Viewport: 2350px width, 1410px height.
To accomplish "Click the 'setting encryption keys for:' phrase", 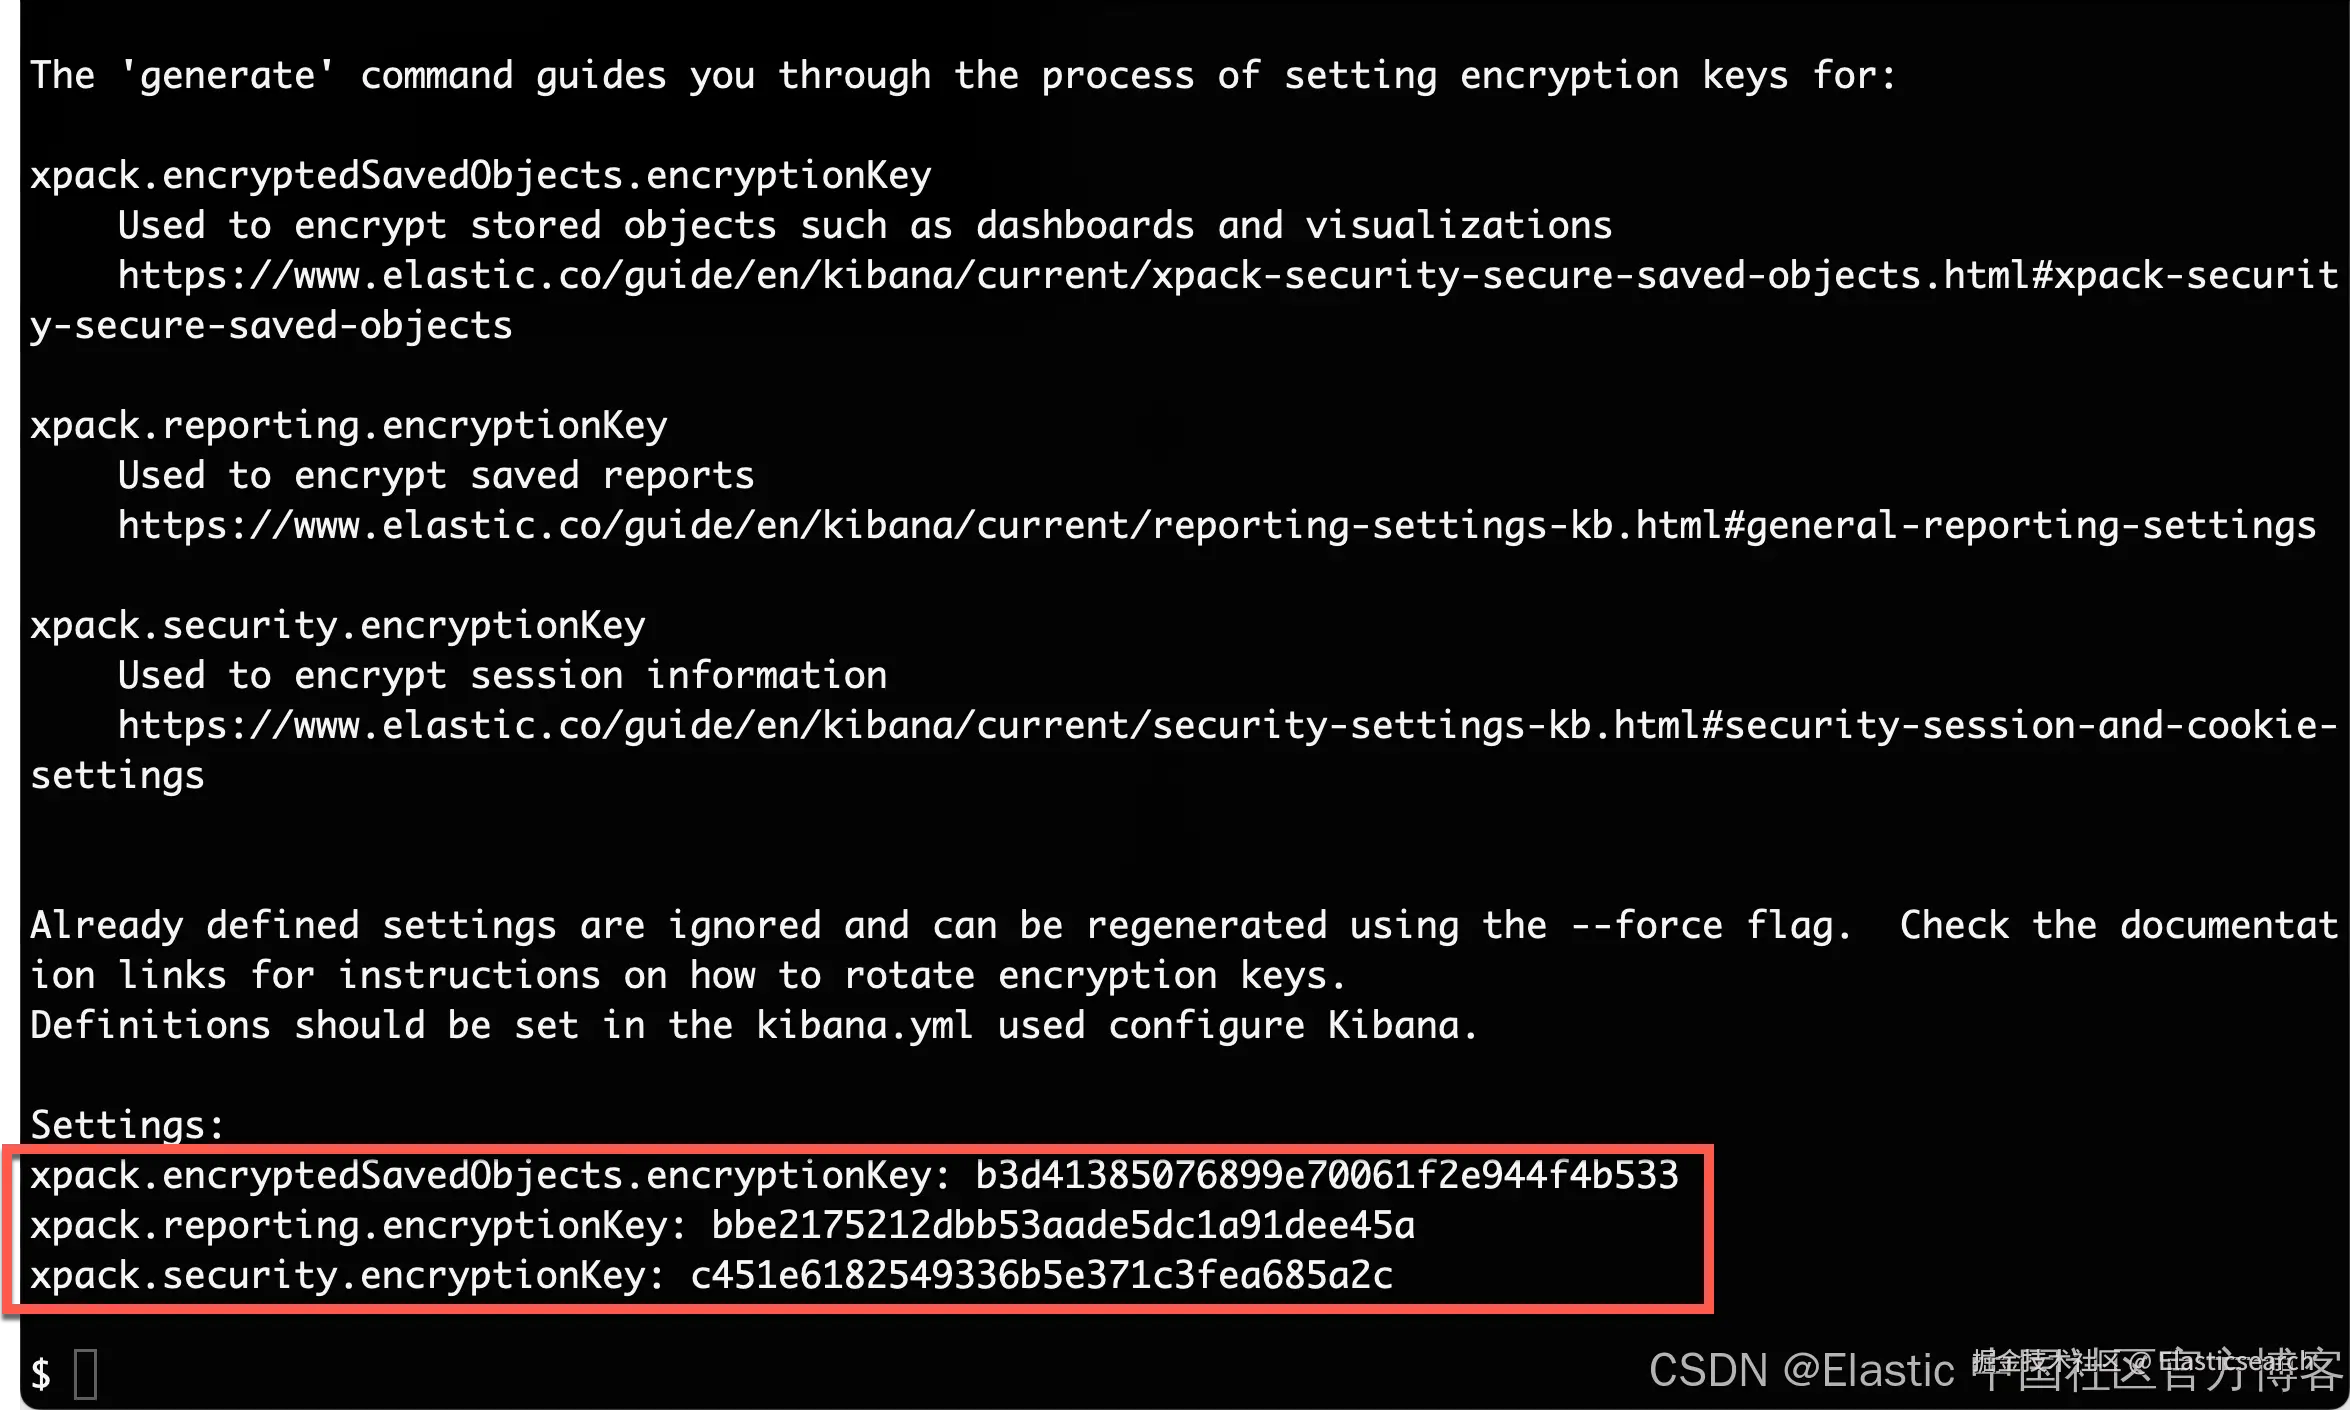I will 1590,76.
